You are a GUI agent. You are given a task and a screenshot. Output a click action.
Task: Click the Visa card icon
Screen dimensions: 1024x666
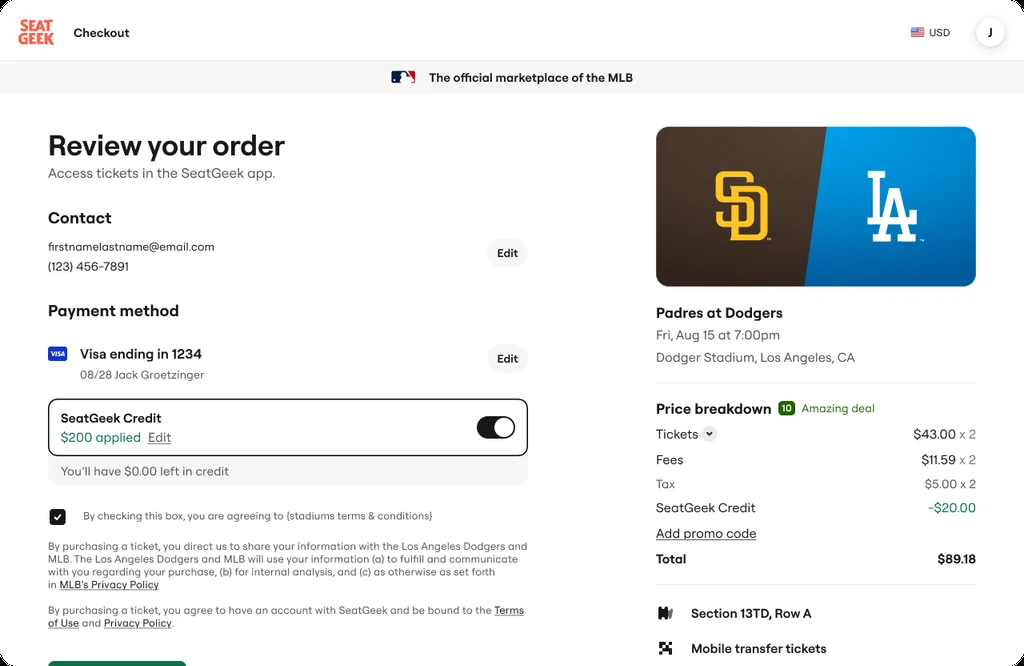click(57, 354)
